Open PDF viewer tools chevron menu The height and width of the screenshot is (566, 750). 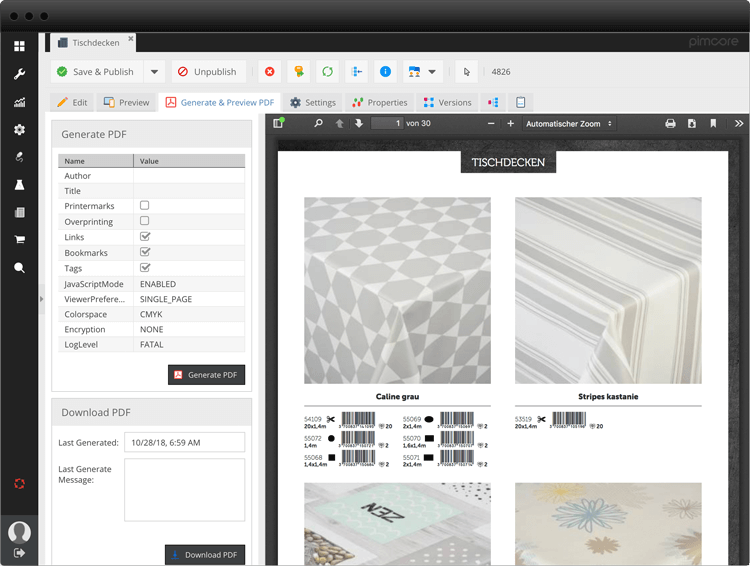[x=739, y=124]
